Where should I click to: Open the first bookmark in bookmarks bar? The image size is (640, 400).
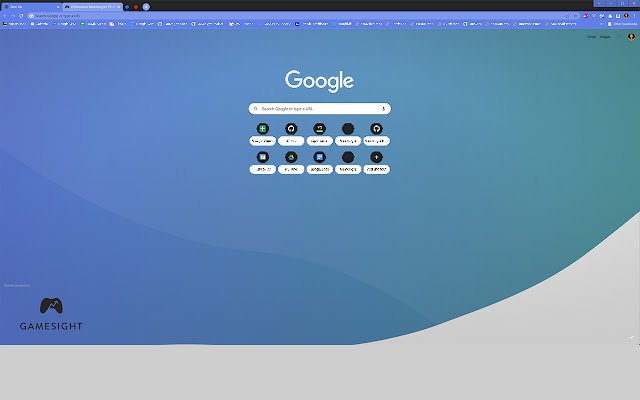[x=15, y=24]
